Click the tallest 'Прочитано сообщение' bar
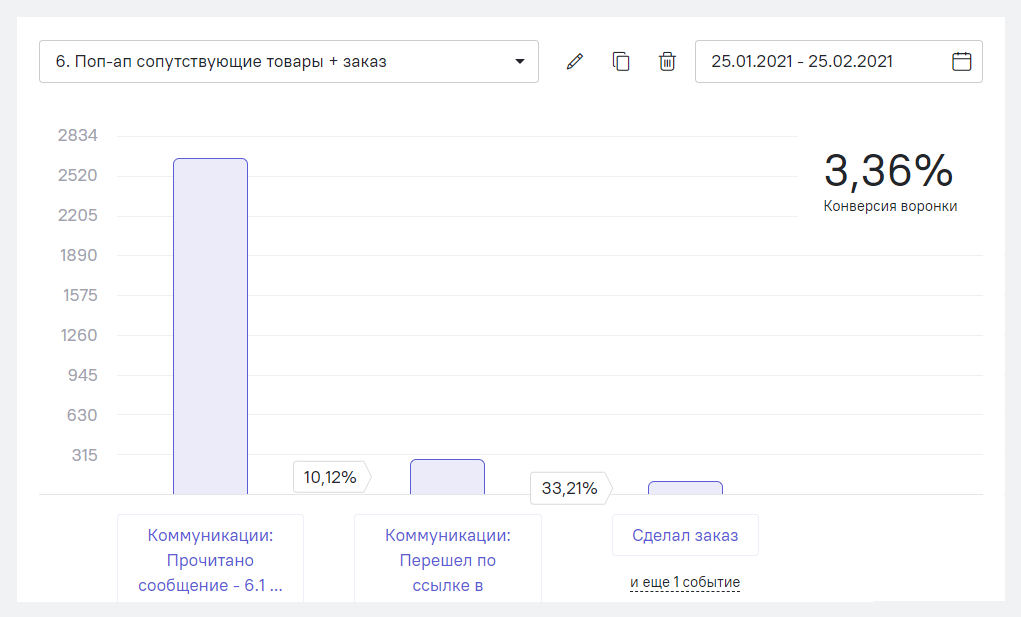1021x617 pixels. (210, 326)
